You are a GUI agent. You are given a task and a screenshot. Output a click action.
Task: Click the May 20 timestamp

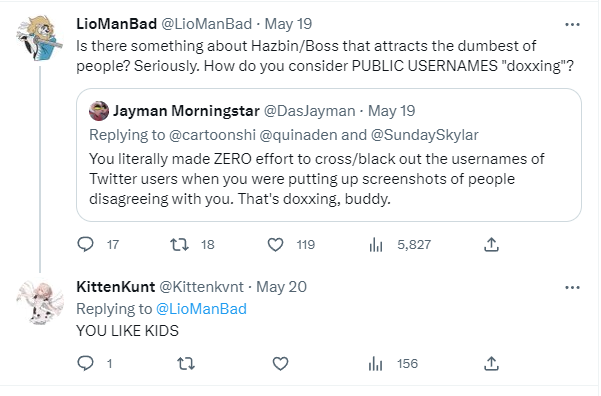click(x=281, y=287)
